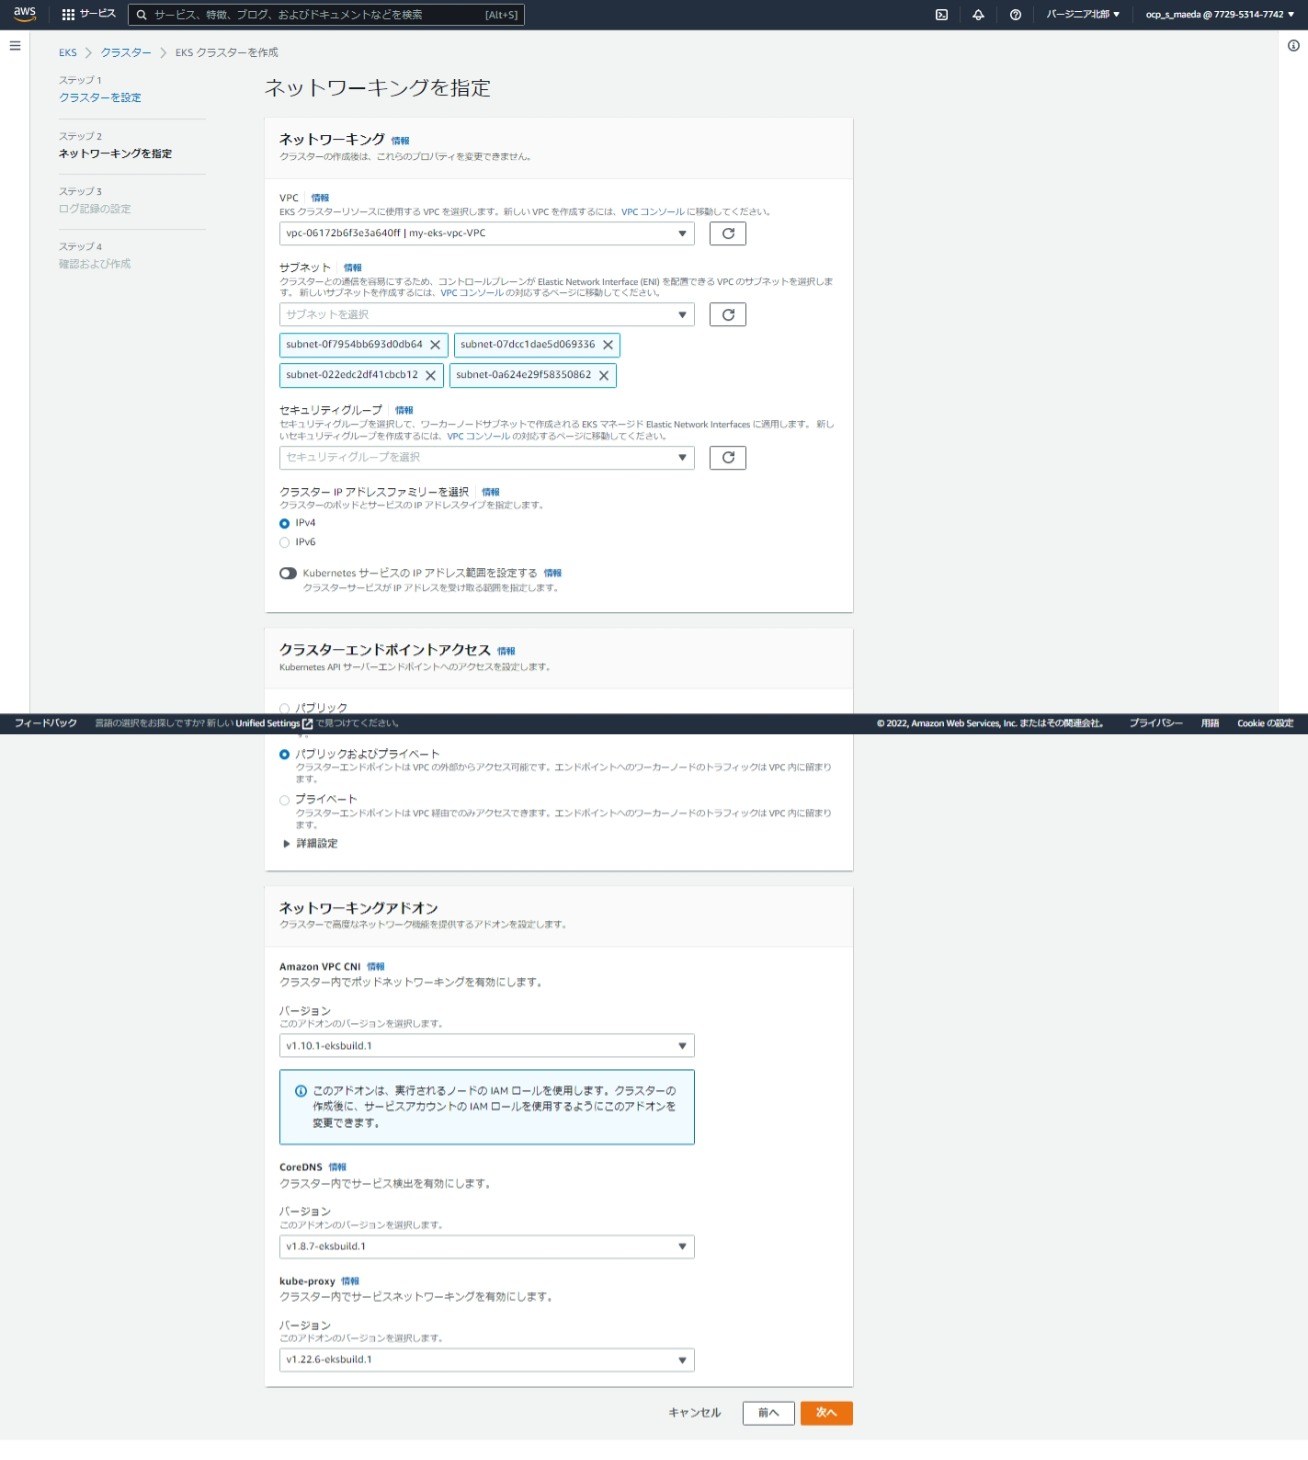Open the ocp_s_maeda account menu

[x=1220, y=15]
